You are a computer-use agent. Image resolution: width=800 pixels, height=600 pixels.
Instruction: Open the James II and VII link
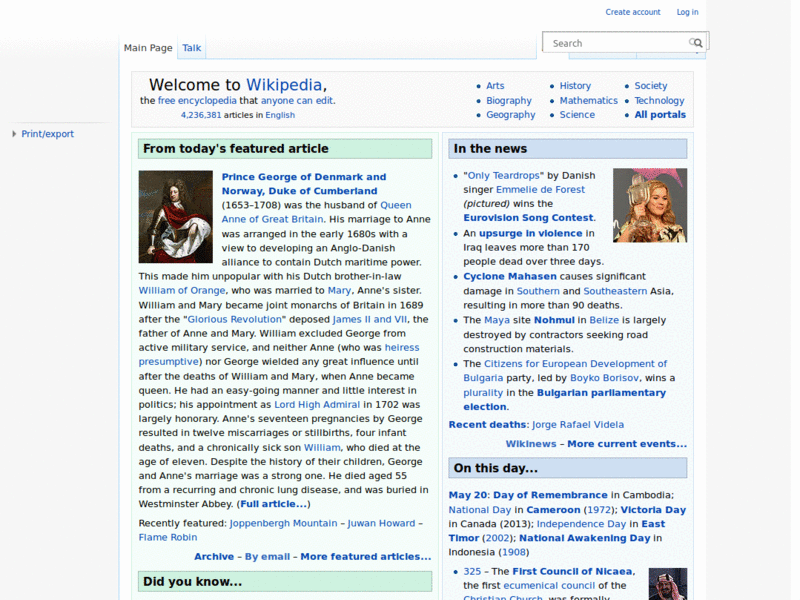pyautogui.click(x=370, y=319)
